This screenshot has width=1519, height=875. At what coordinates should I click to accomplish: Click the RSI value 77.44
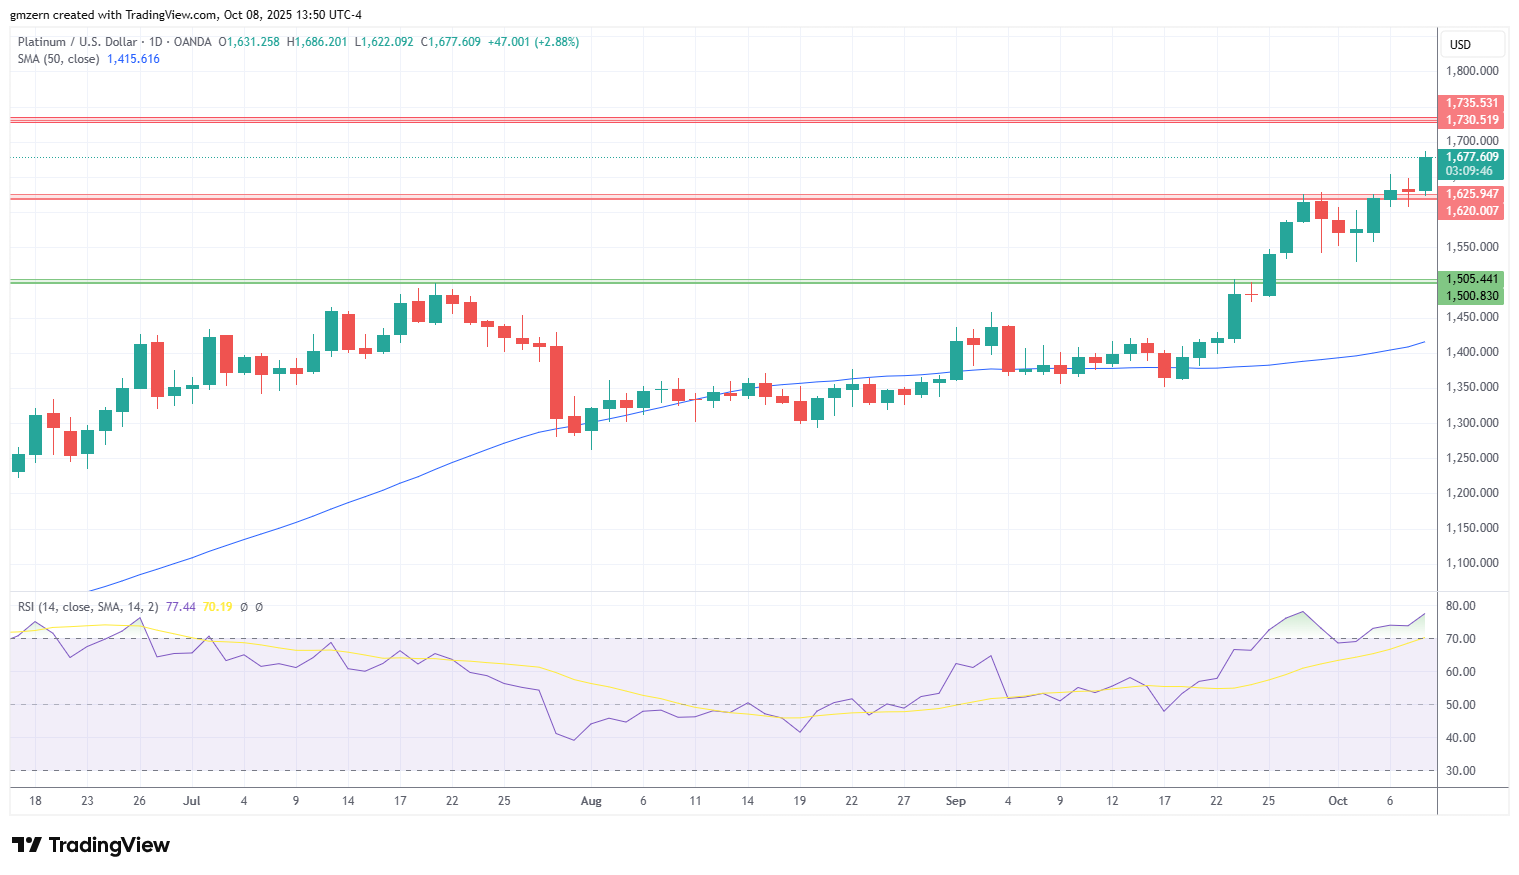pos(181,607)
